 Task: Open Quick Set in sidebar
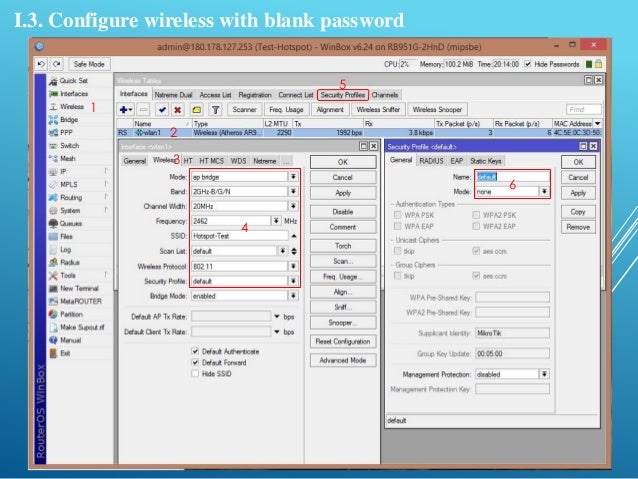coord(68,81)
